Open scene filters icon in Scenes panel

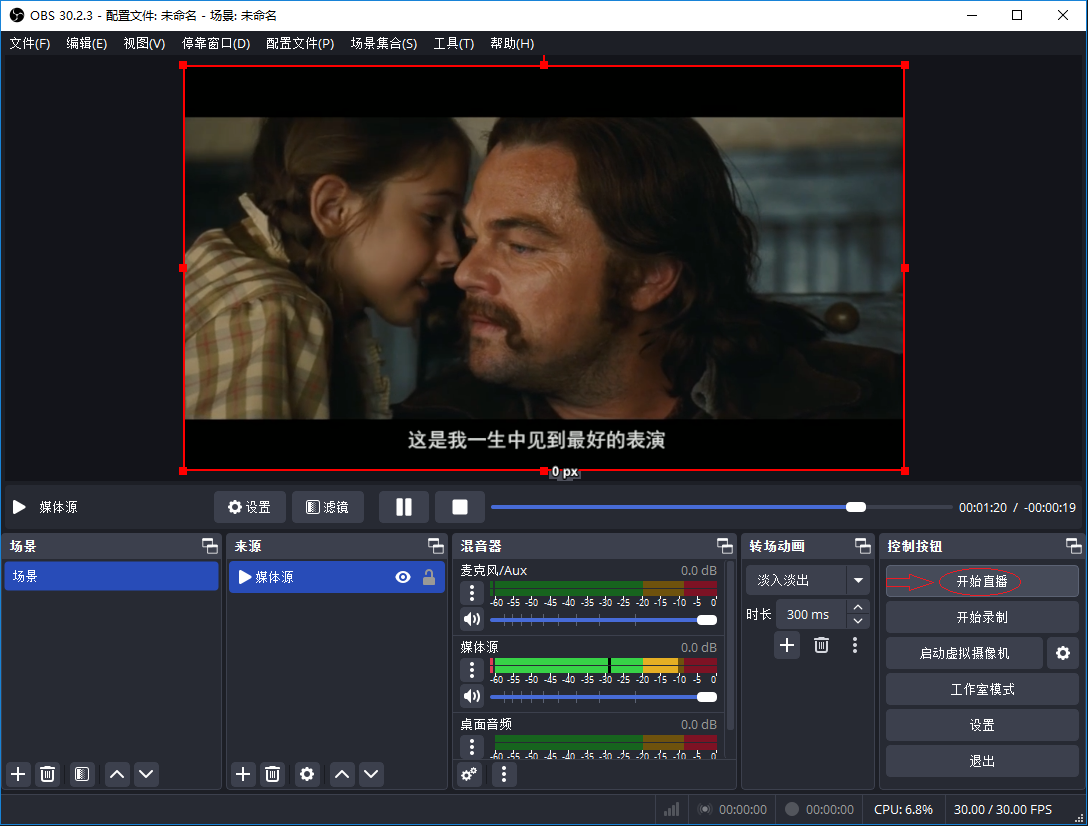tap(82, 774)
